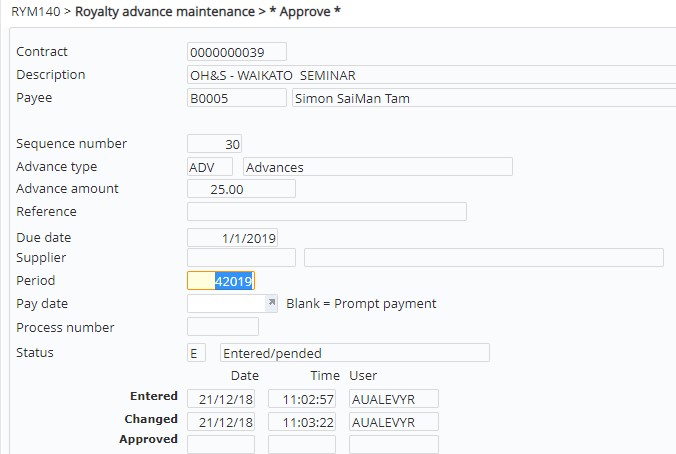The height and width of the screenshot is (454, 676).
Task: Click the Period field showing 42019
Action: pyautogui.click(x=221, y=281)
